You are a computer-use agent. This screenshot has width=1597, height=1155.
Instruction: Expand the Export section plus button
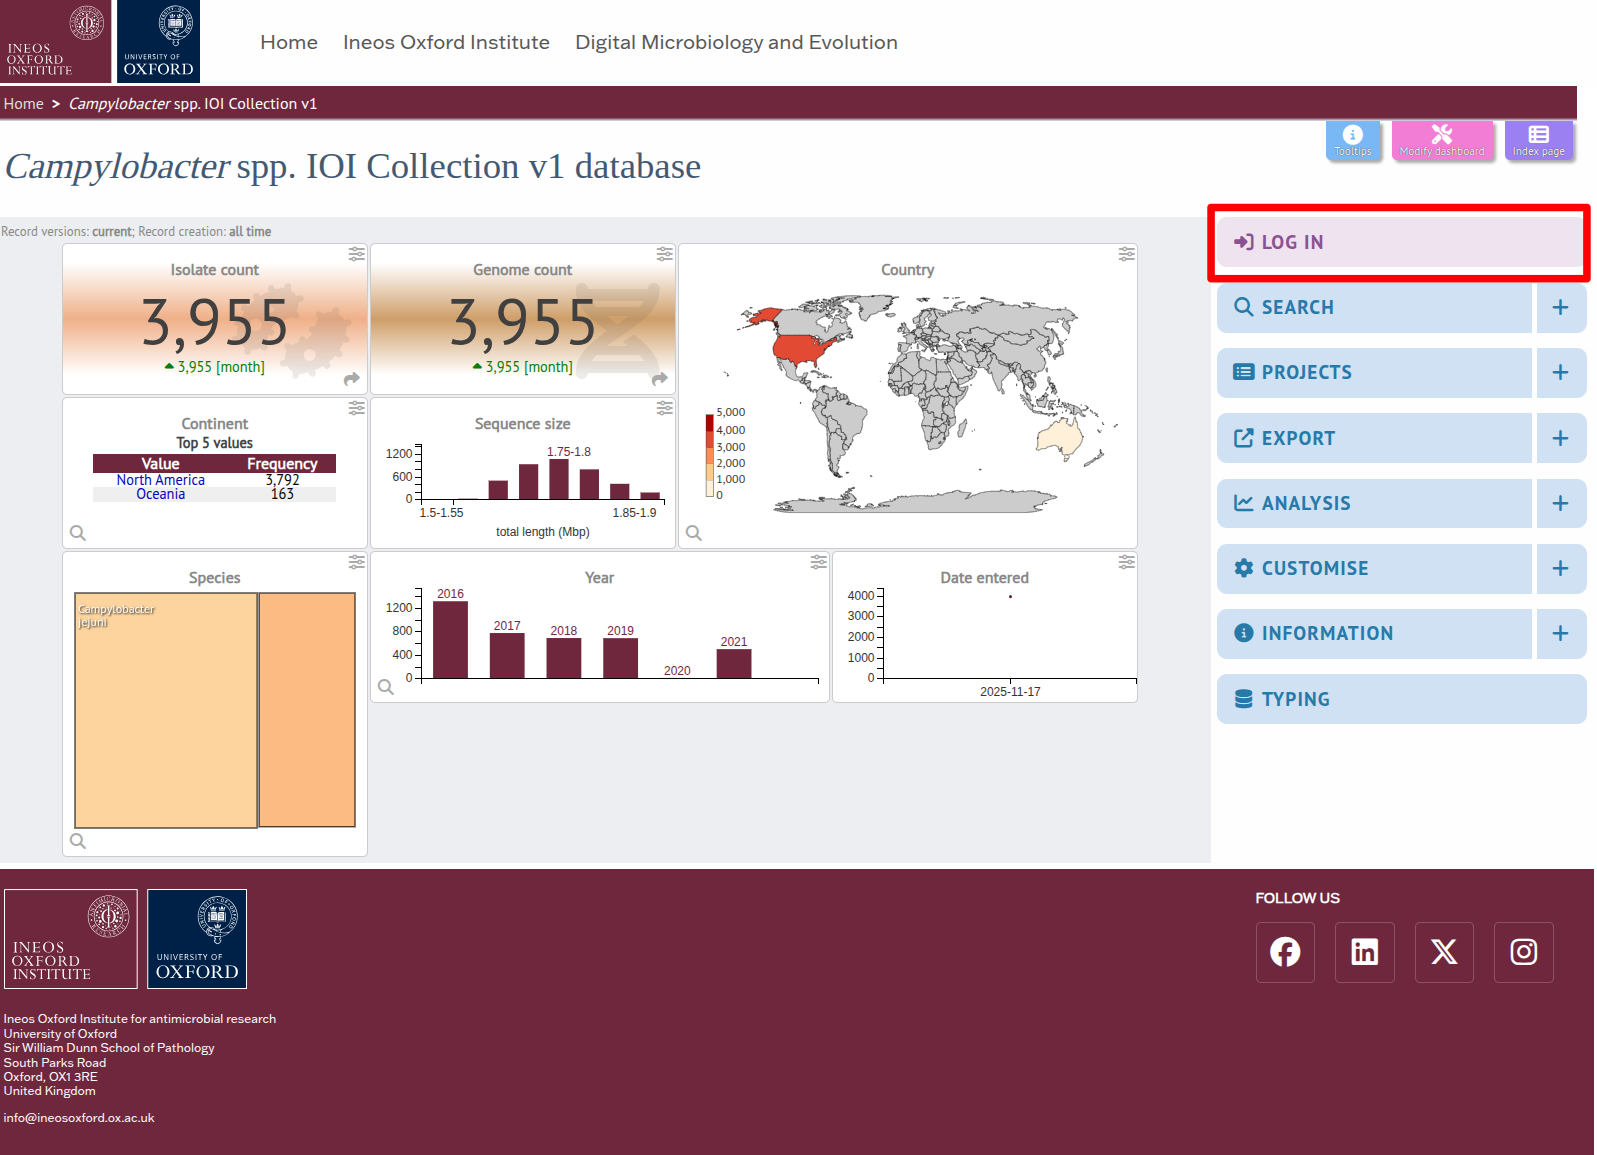click(1560, 438)
